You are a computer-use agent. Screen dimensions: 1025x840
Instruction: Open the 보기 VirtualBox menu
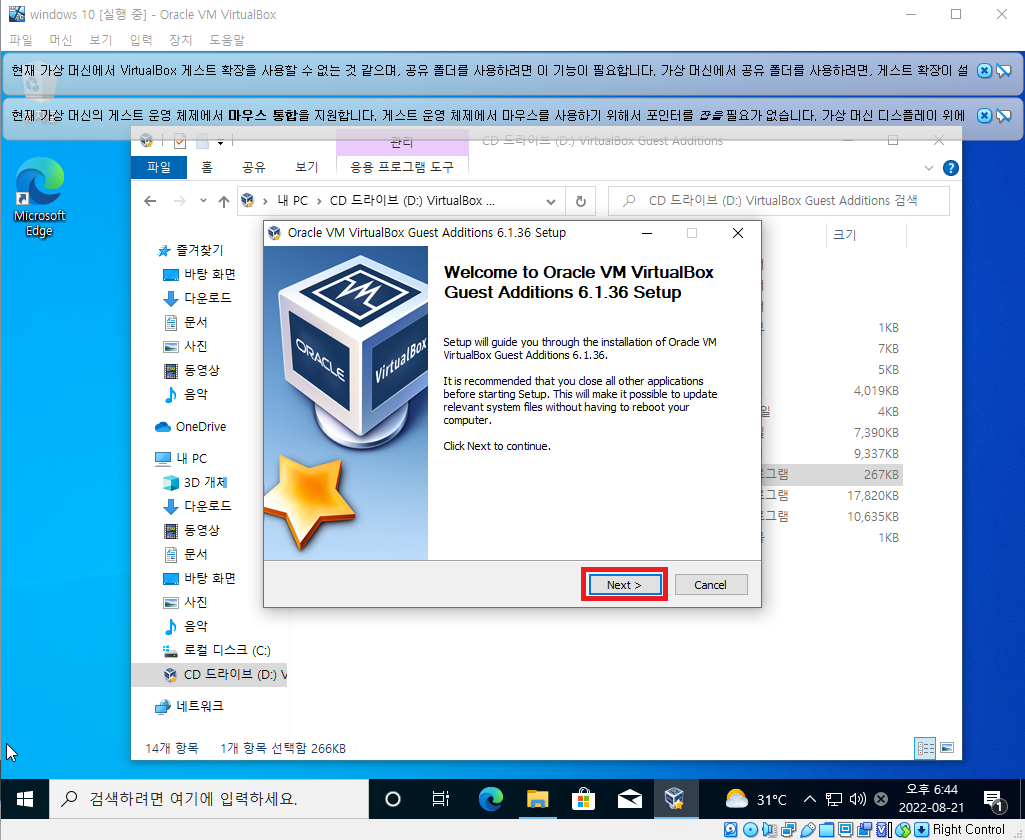101,40
